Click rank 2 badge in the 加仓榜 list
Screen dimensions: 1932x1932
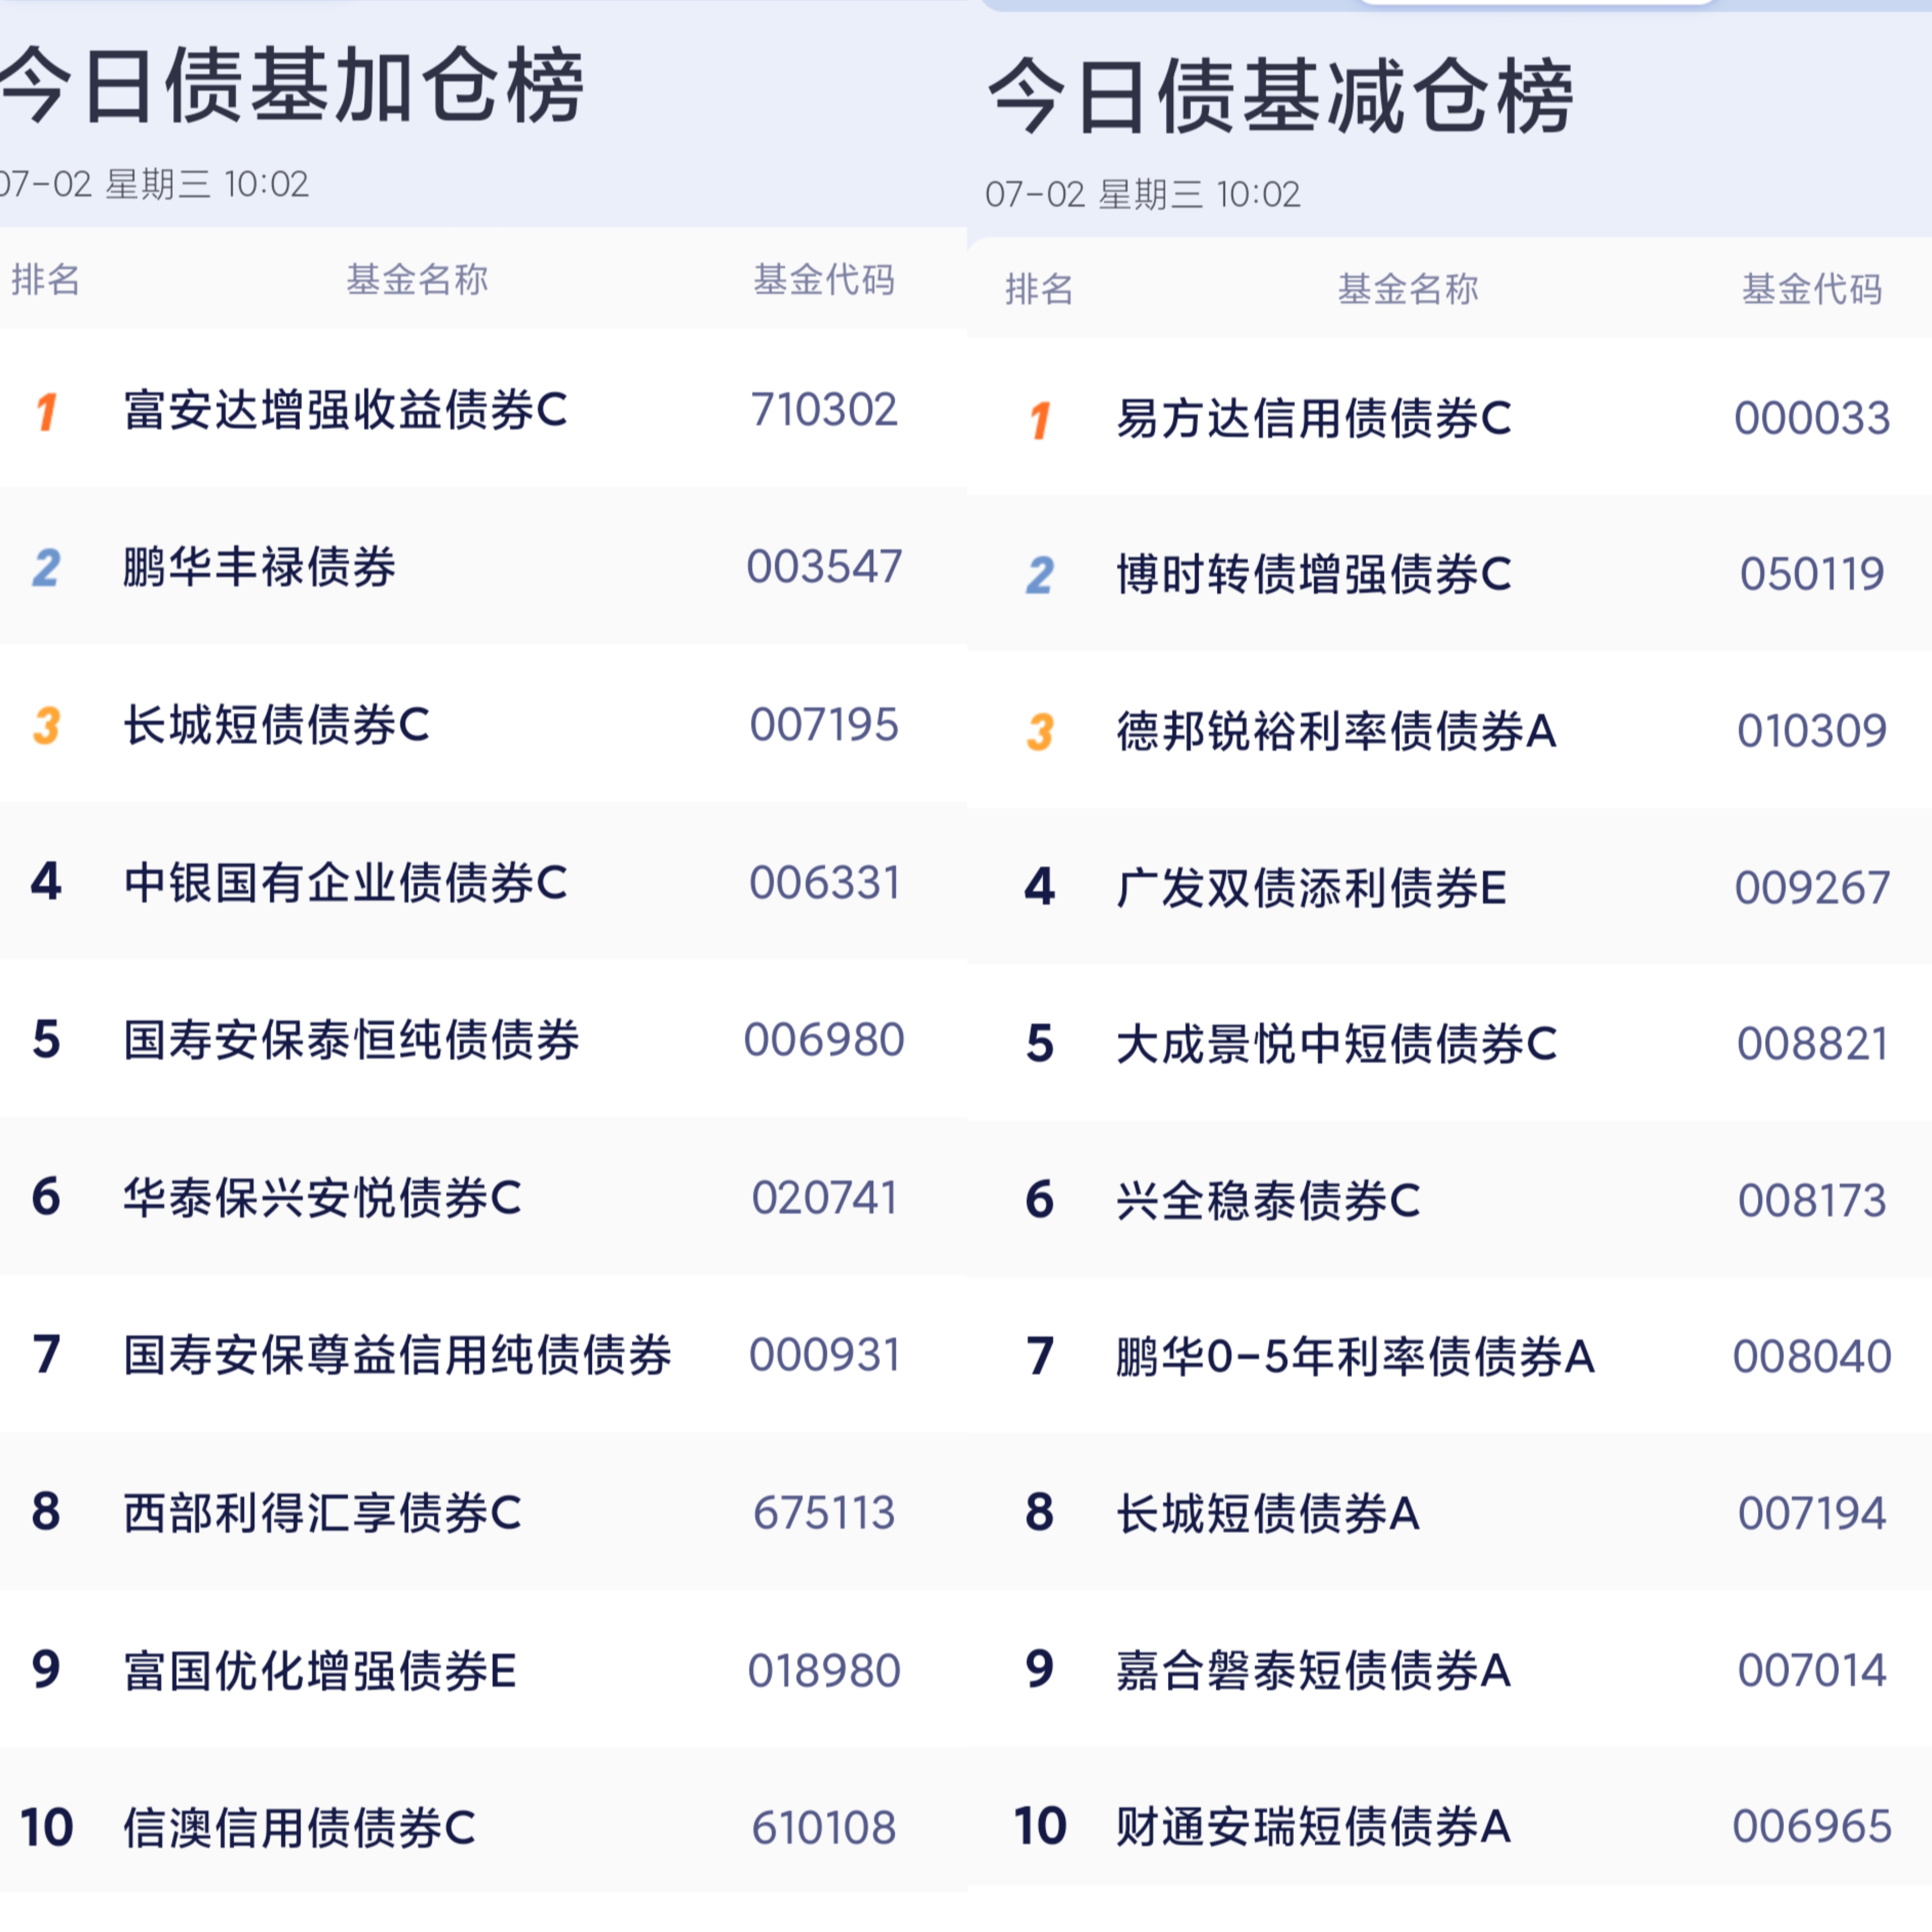pos(46,569)
